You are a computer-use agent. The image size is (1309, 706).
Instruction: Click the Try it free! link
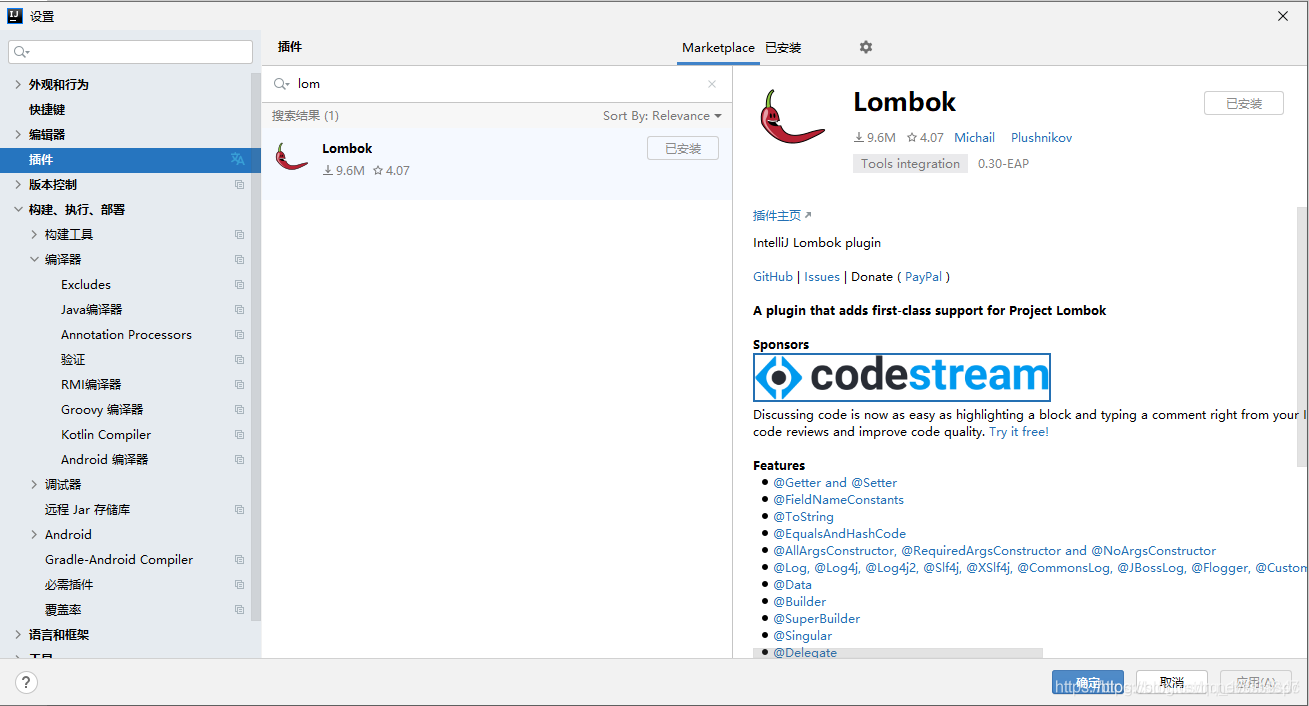1019,431
